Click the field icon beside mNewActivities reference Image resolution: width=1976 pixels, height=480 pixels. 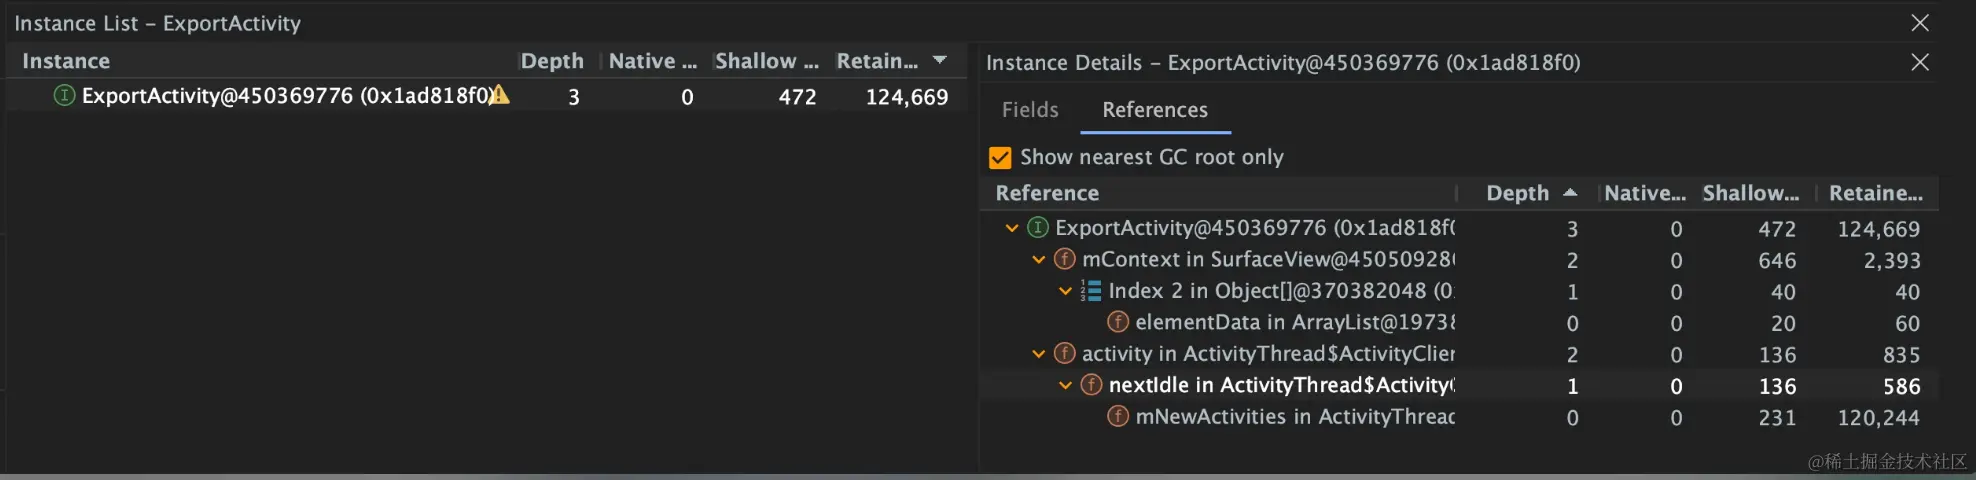(1118, 416)
